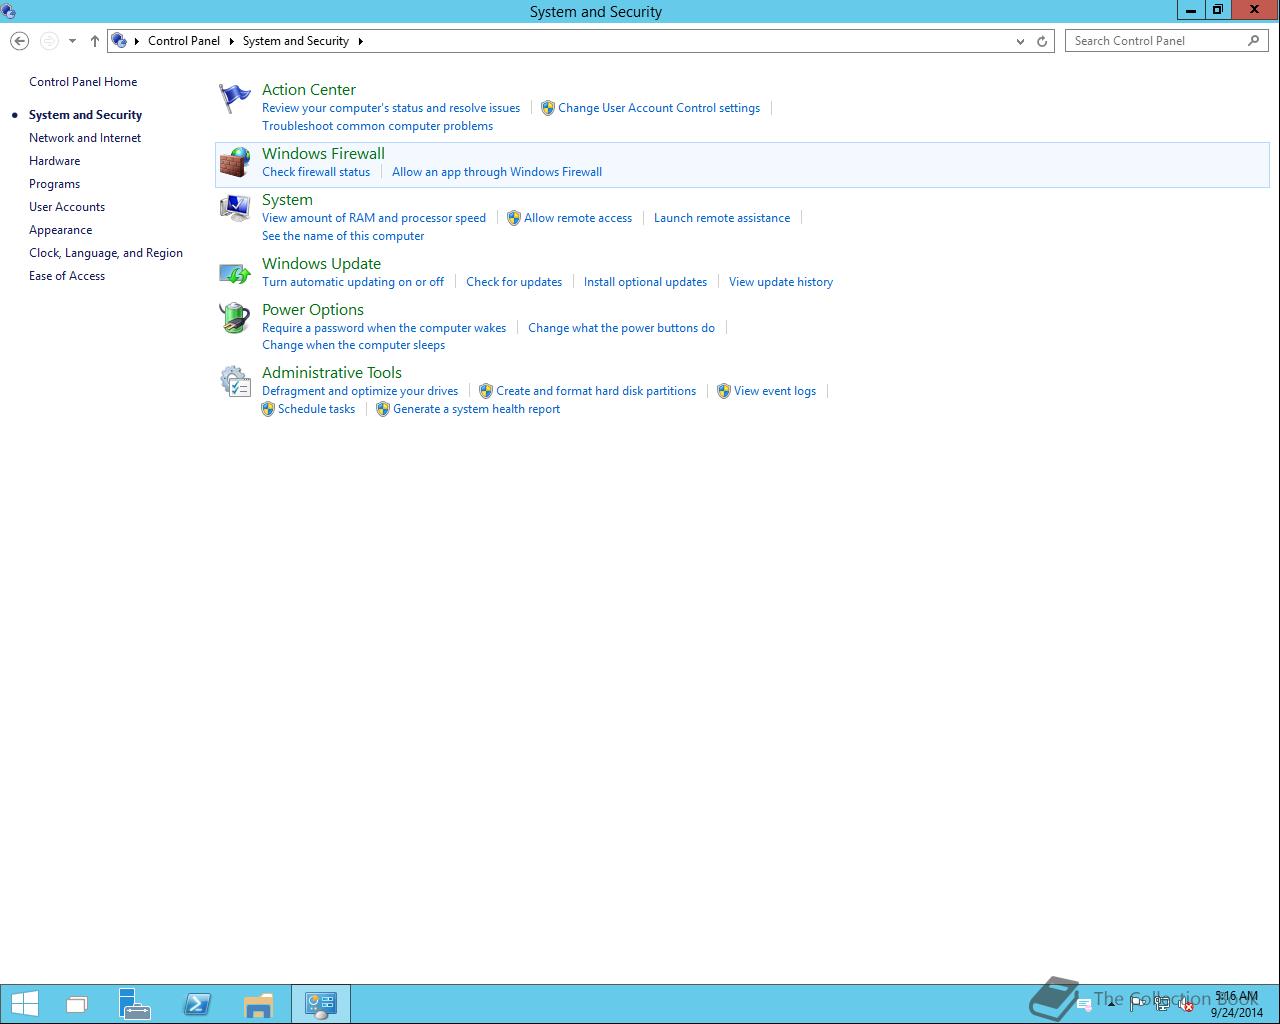This screenshot has height=1024, width=1280.
Task: Click Control Panel breadcrumb in address bar
Action: point(184,41)
